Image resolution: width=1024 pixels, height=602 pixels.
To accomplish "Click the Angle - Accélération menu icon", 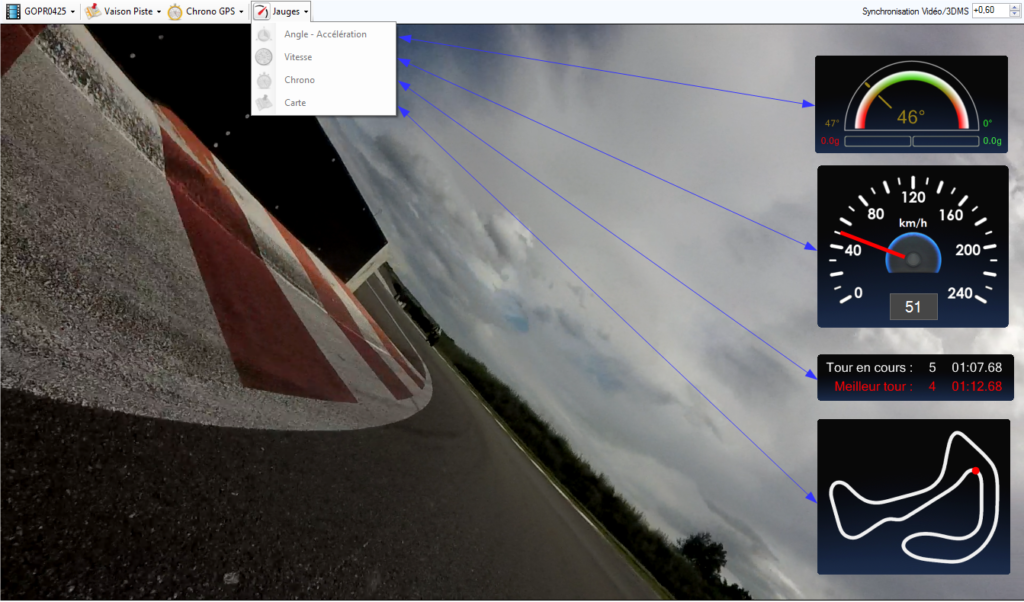I will pyautogui.click(x=264, y=34).
